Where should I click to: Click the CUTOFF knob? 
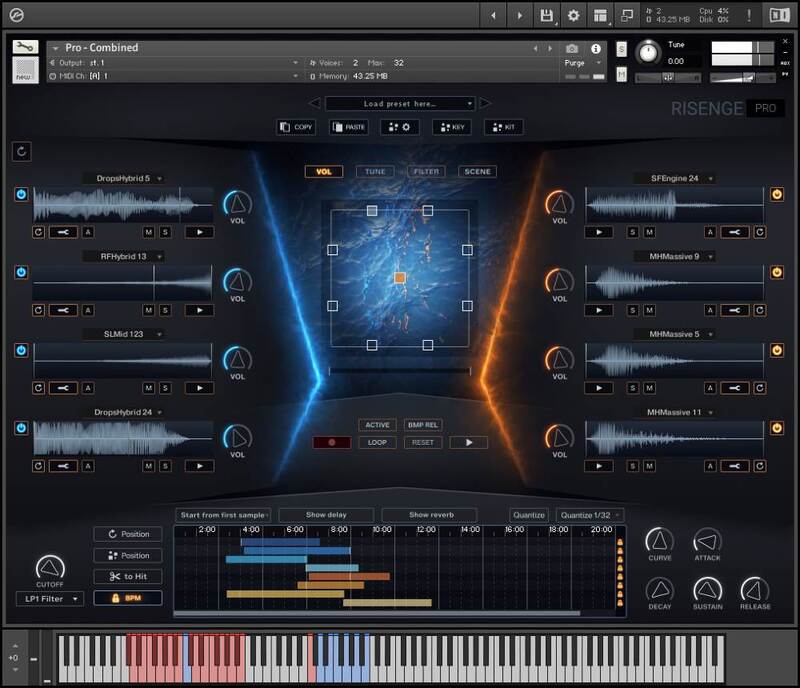pyautogui.click(x=49, y=568)
